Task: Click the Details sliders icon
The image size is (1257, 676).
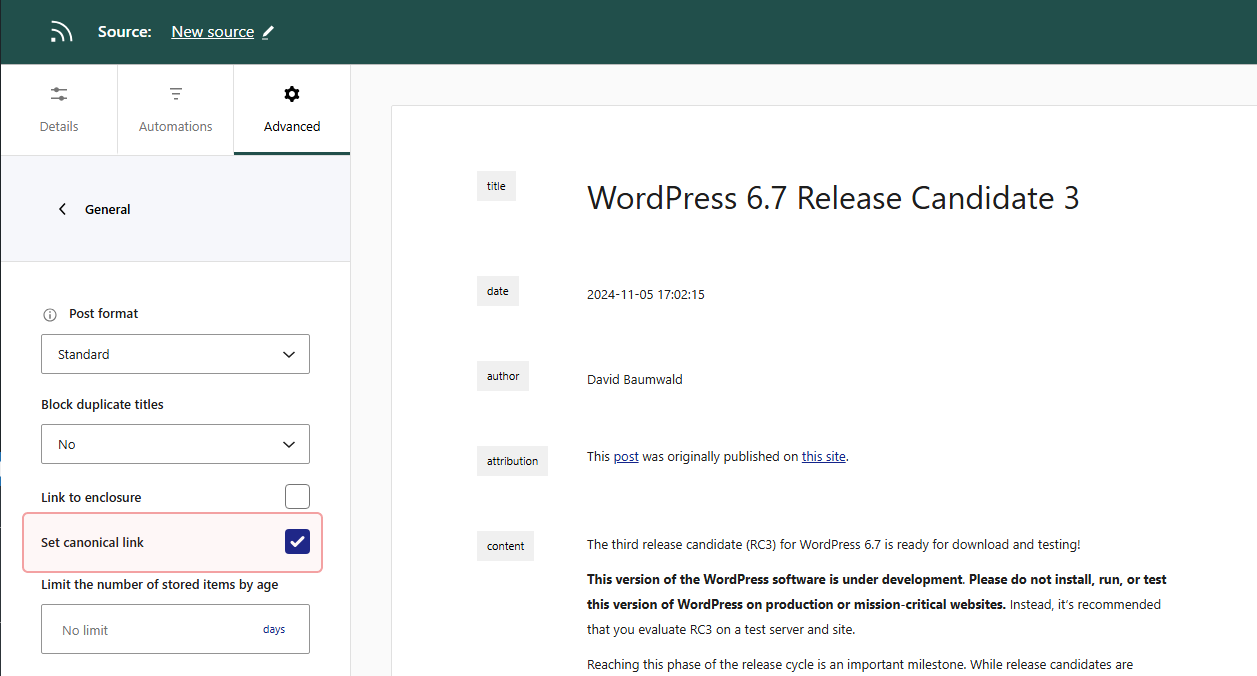Action: click(58, 94)
